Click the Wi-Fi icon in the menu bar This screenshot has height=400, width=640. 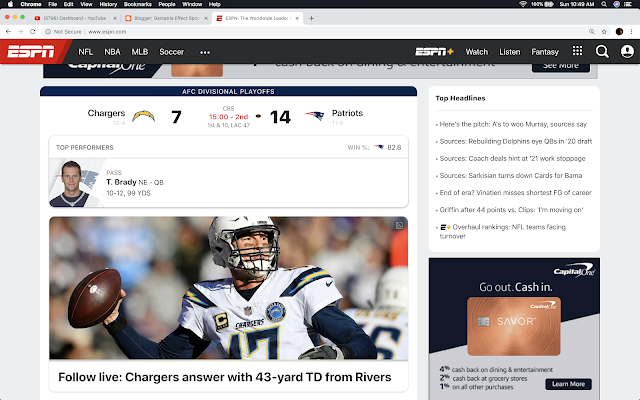coord(522,4)
